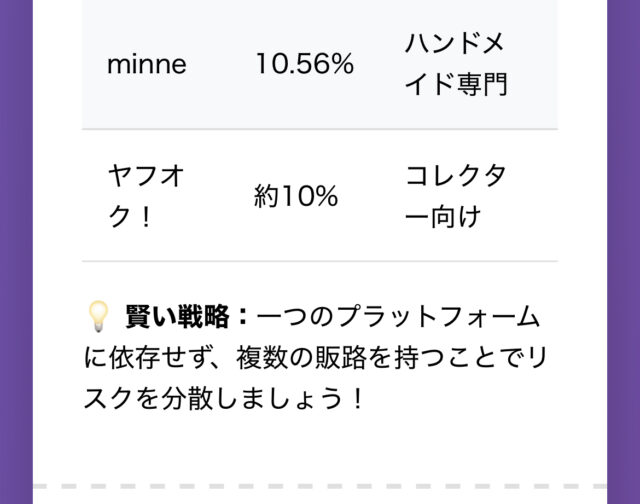Select the ハンドメイド専門 description cell

(x=456, y=65)
